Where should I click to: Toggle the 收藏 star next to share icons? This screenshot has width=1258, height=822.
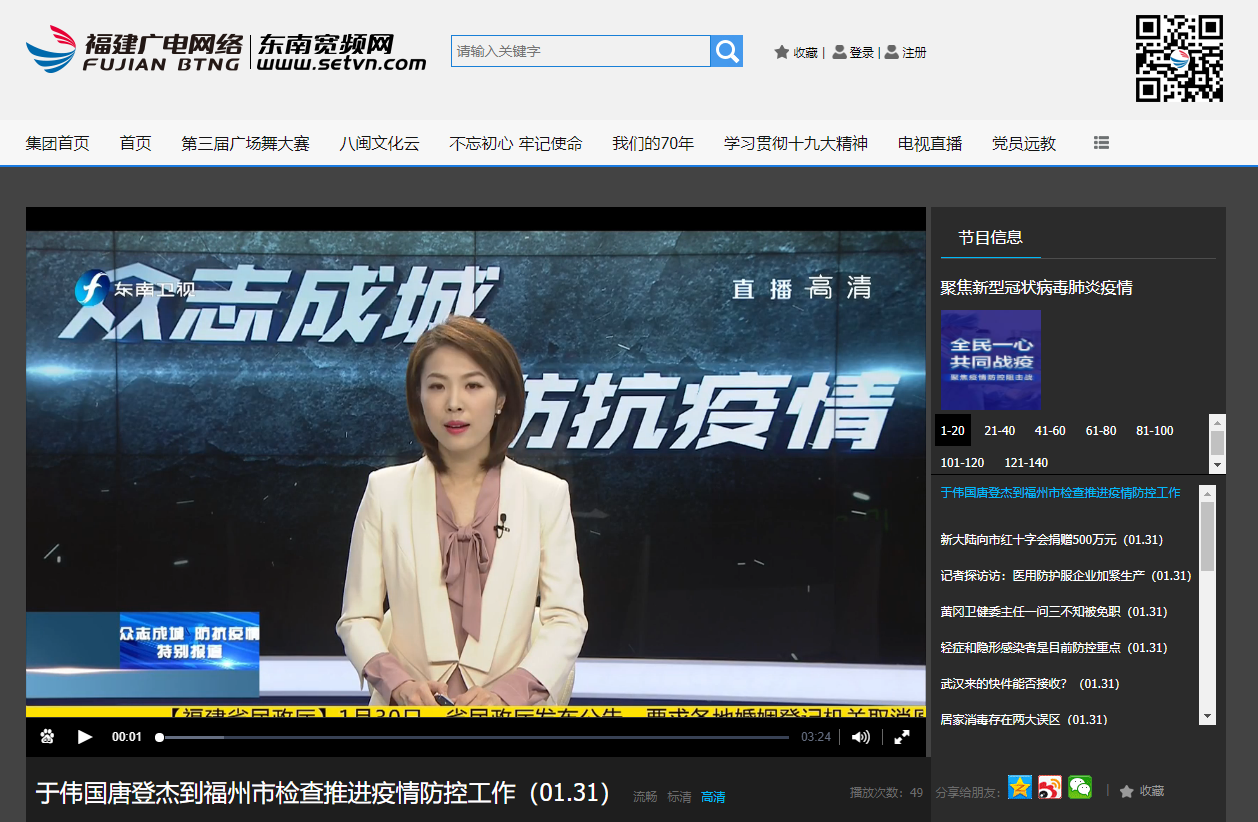coord(1129,789)
